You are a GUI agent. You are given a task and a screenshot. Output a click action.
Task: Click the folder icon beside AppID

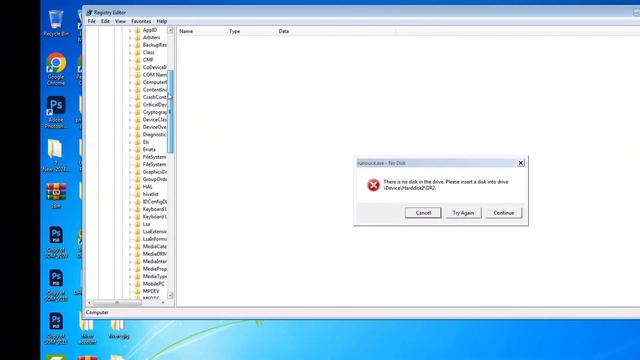(138, 30)
